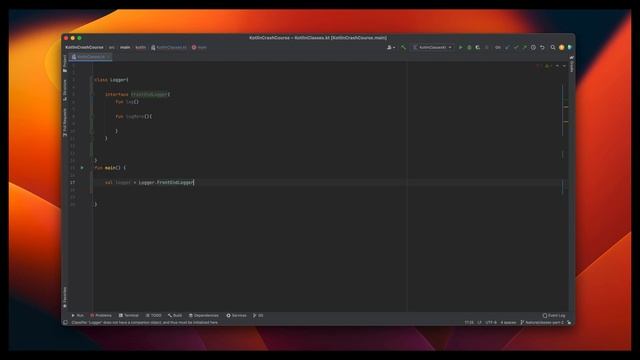
Task: Open the Pull Requests tool window
Action: click(65, 122)
